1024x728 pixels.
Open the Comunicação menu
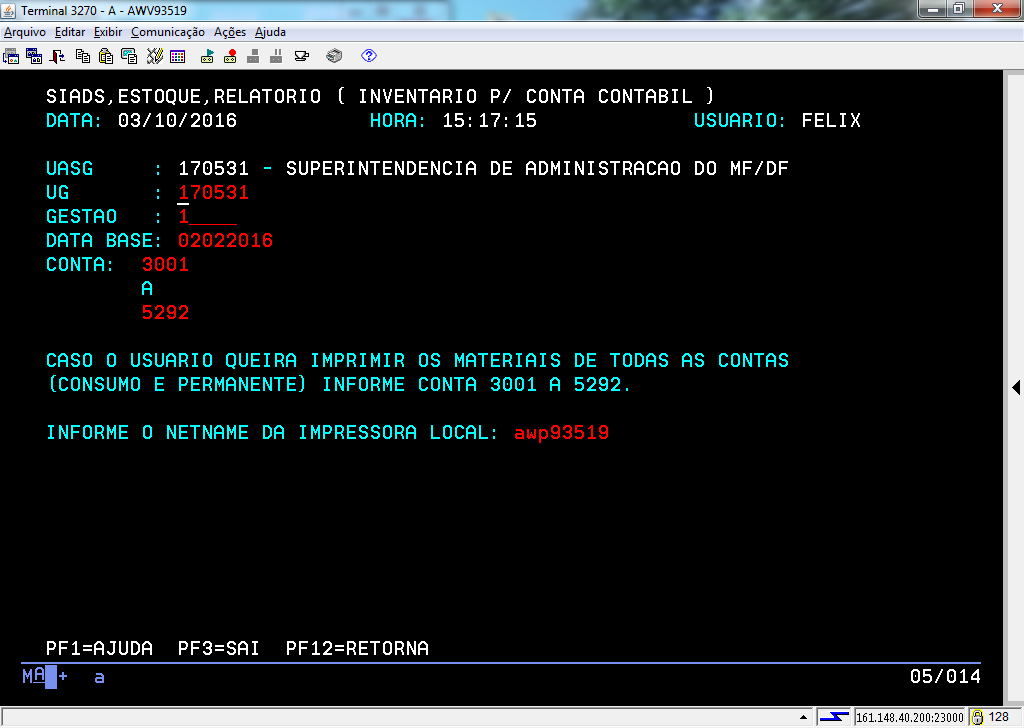click(x=168, y=32)
